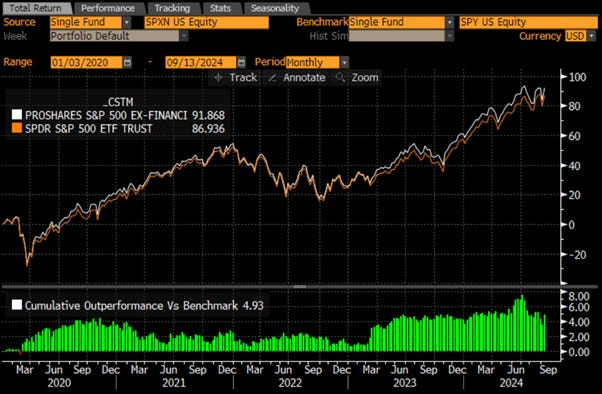Viewport: 602px width, 394px height.
Task: Click the 4.93 outperformance value
Action: [x=253, y=306]
